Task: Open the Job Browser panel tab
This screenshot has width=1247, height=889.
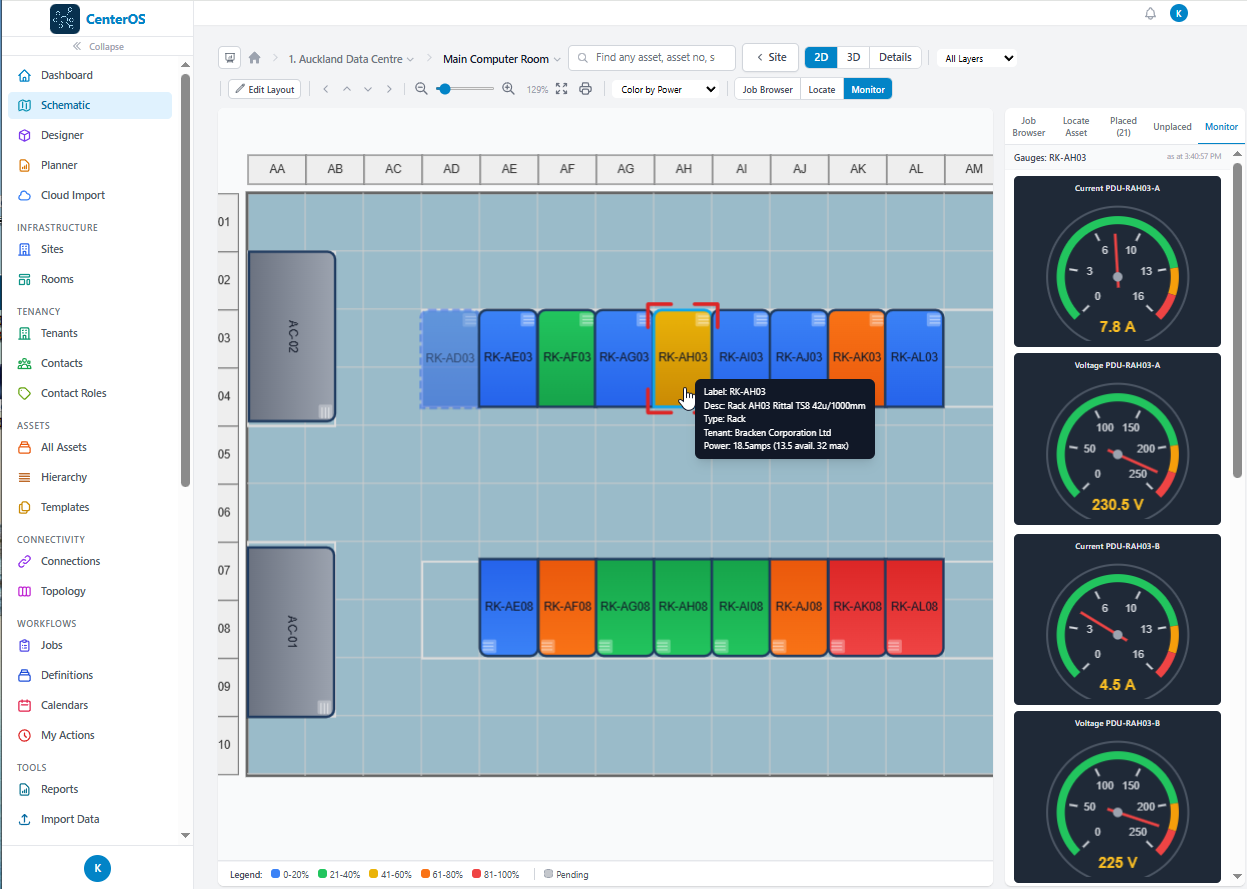Action: pyautogui.click(x=1028, y=127)
